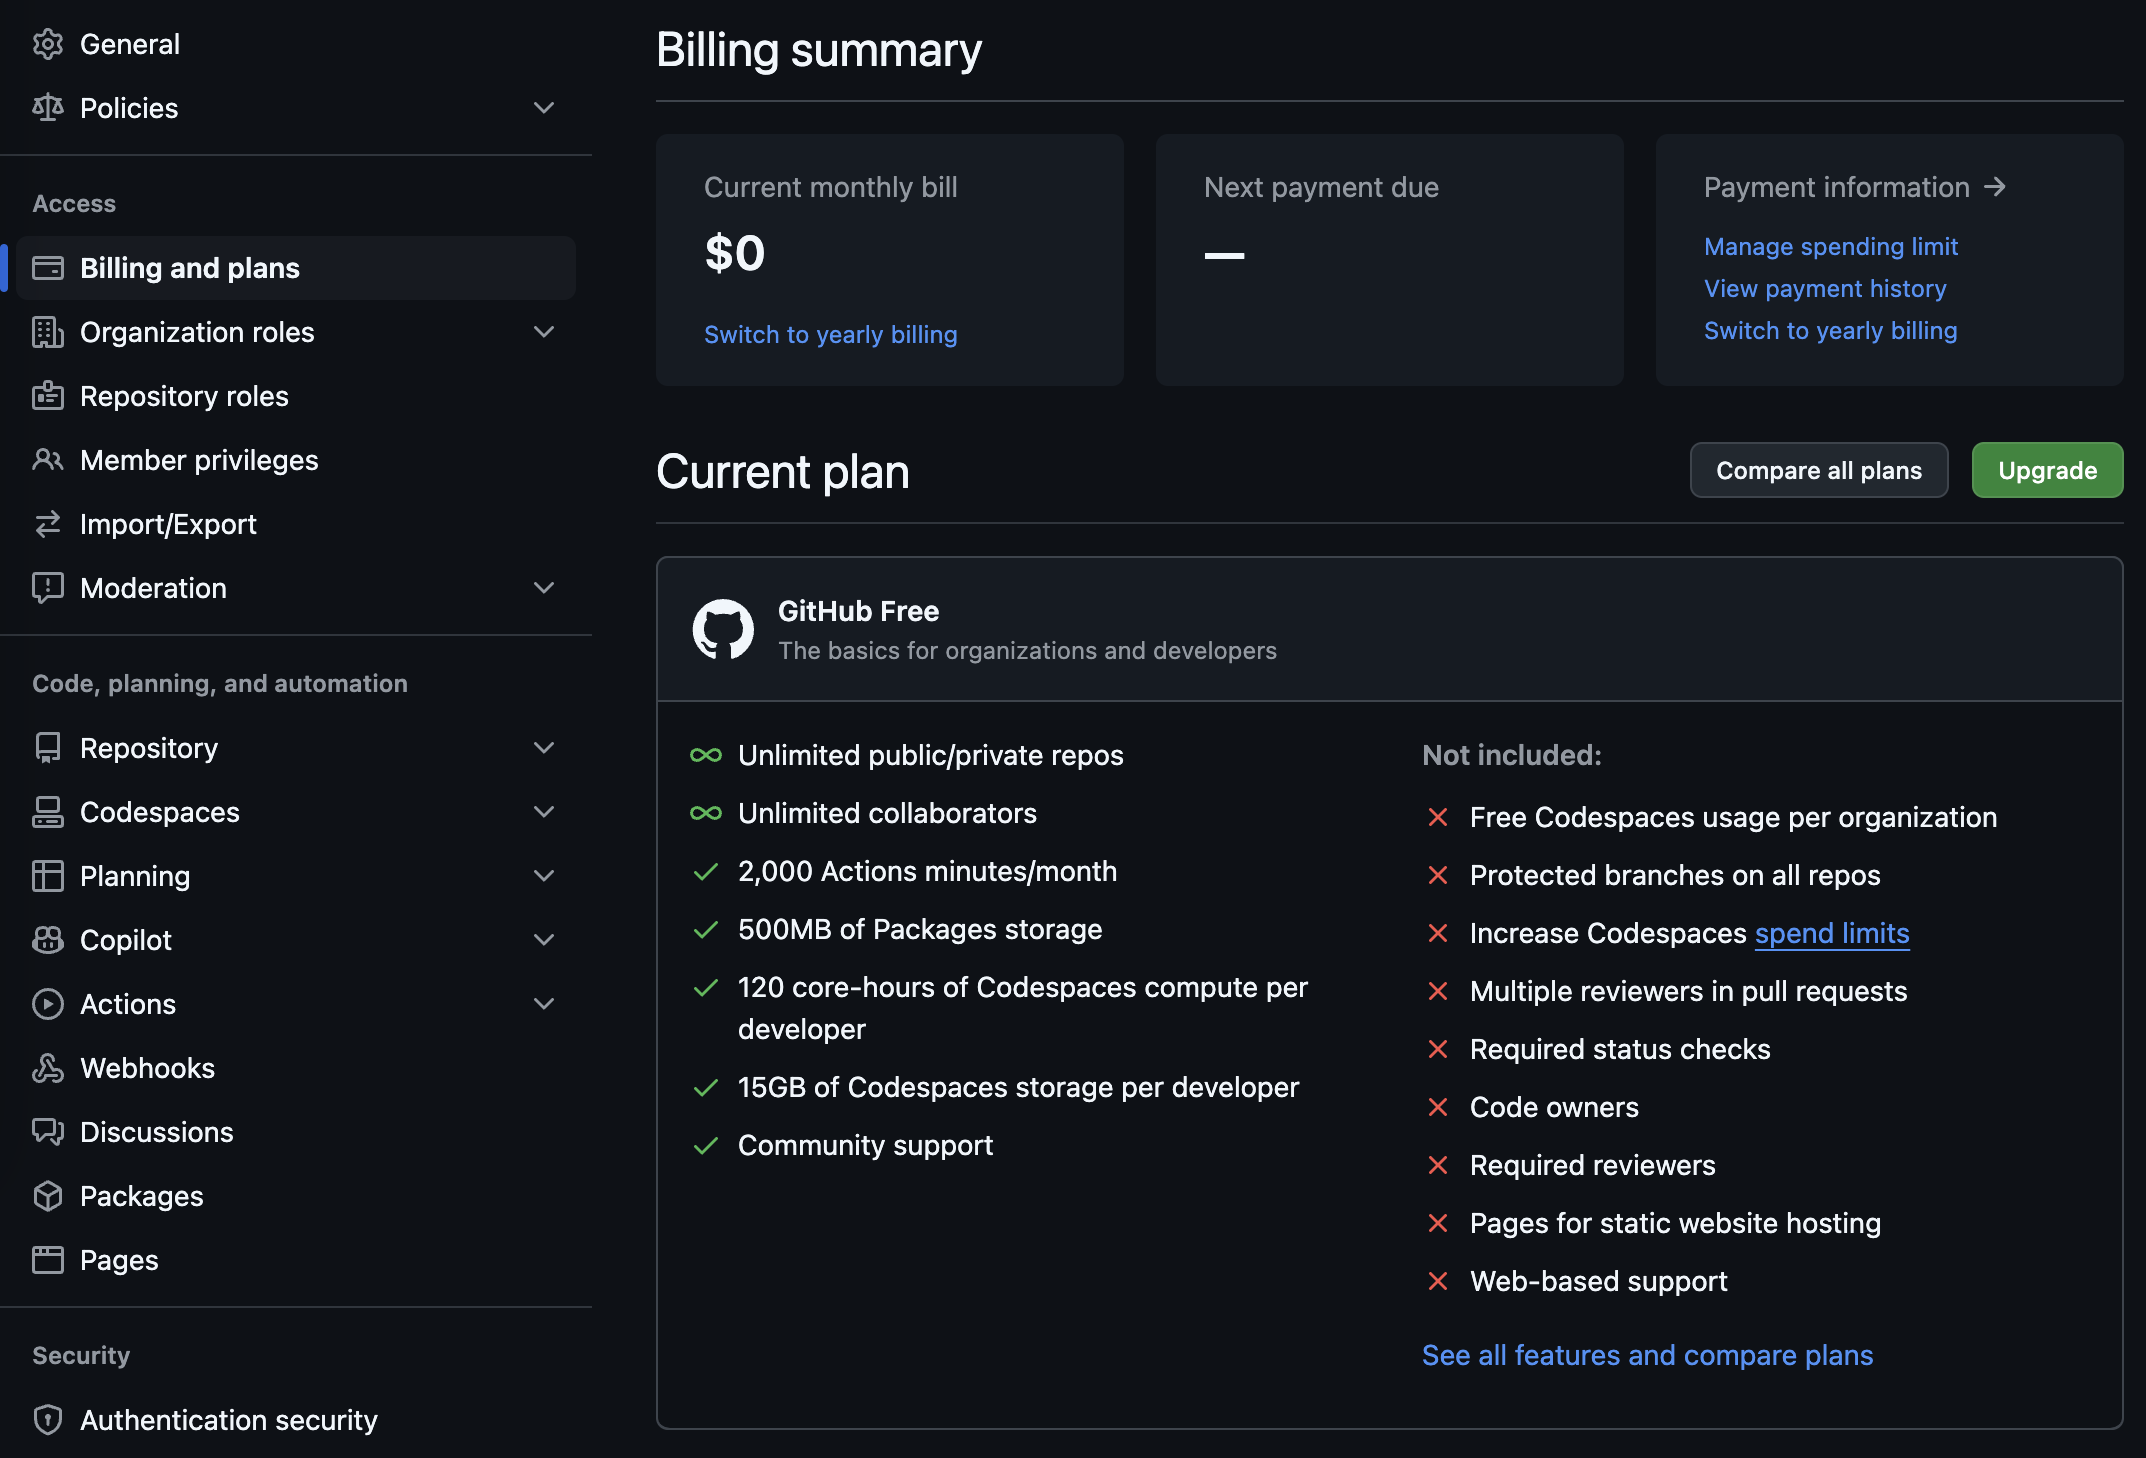Click the Compare all plans button
This screenshot has width=2146, height=1458.
[1818, 470]
